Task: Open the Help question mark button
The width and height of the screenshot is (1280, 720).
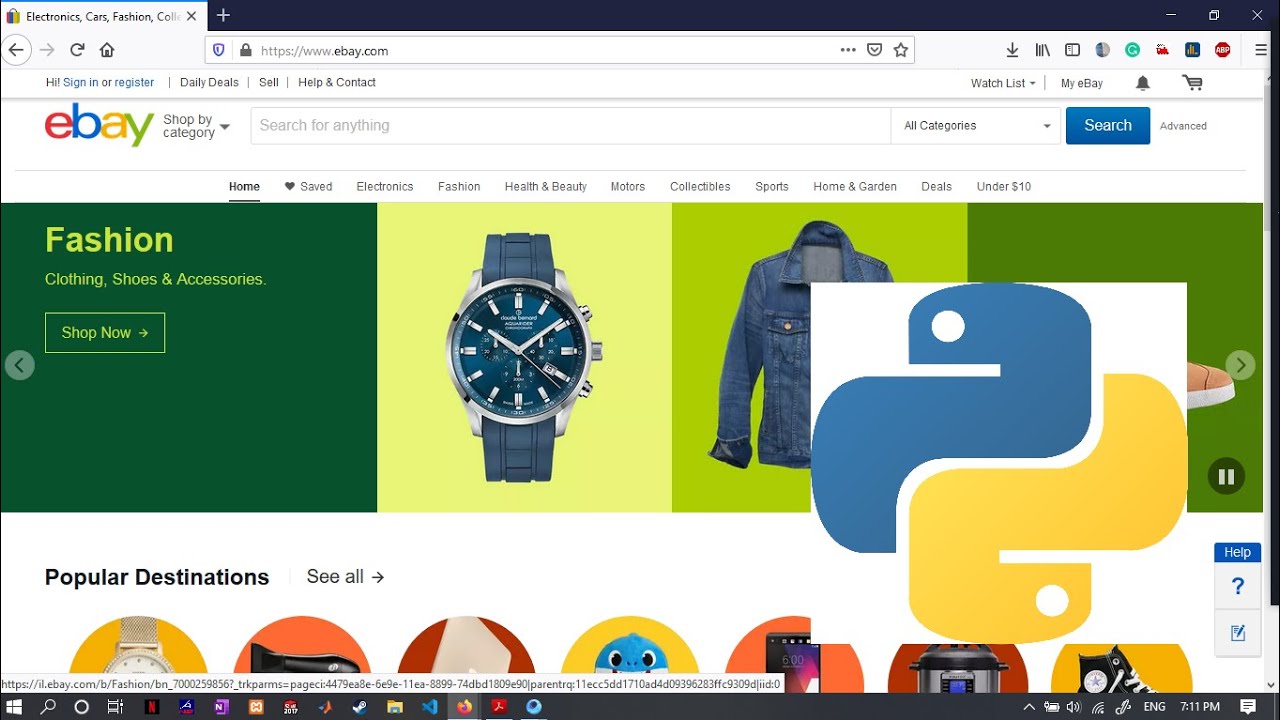Action: [x=1238, y=587]
